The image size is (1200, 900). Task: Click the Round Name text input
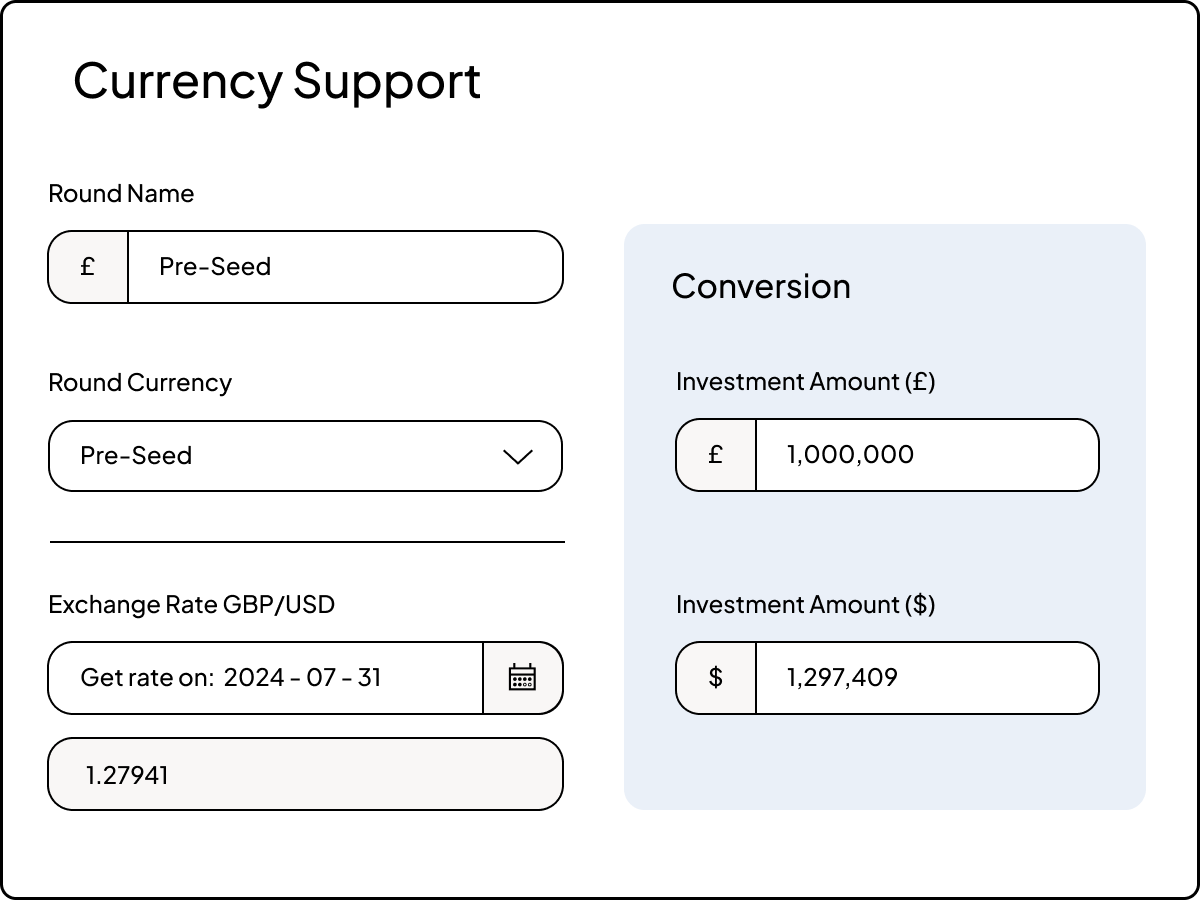(x=345, y=266)
